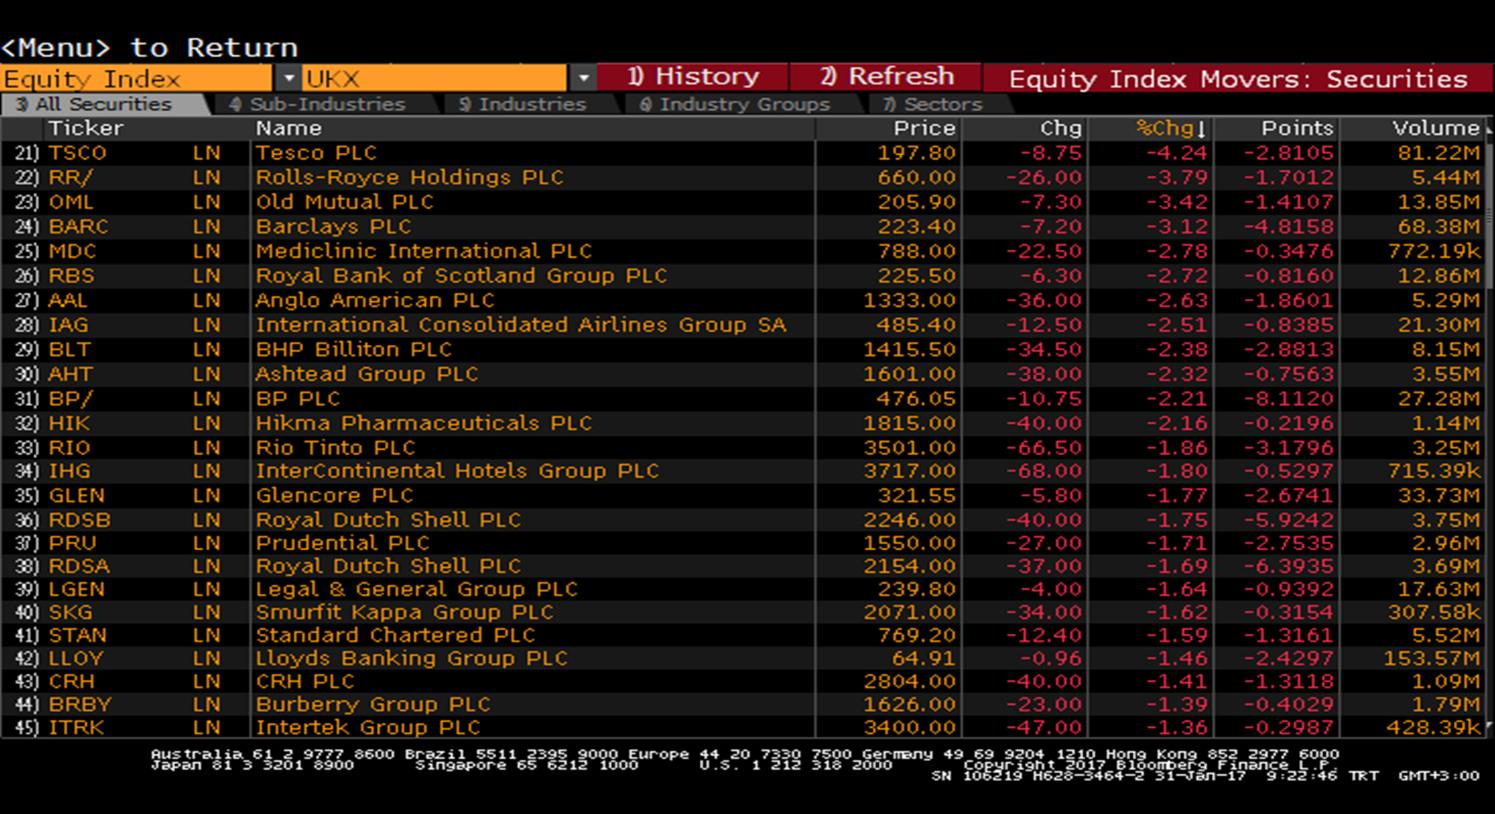Switch to Sub-Industries tab

pyautogui.click(x=318, y=104)
